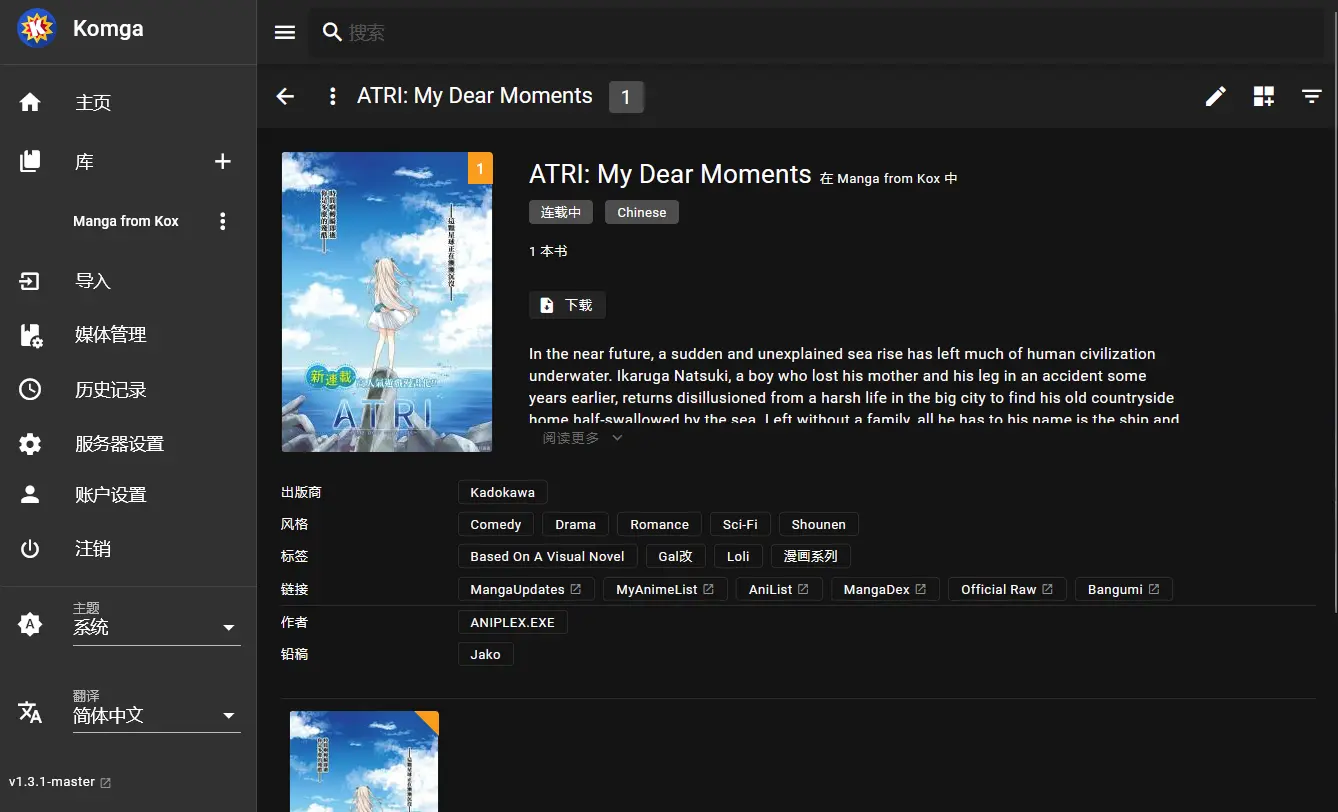
Task: Click the search magnifier icon
Action: tap(332, 33)
